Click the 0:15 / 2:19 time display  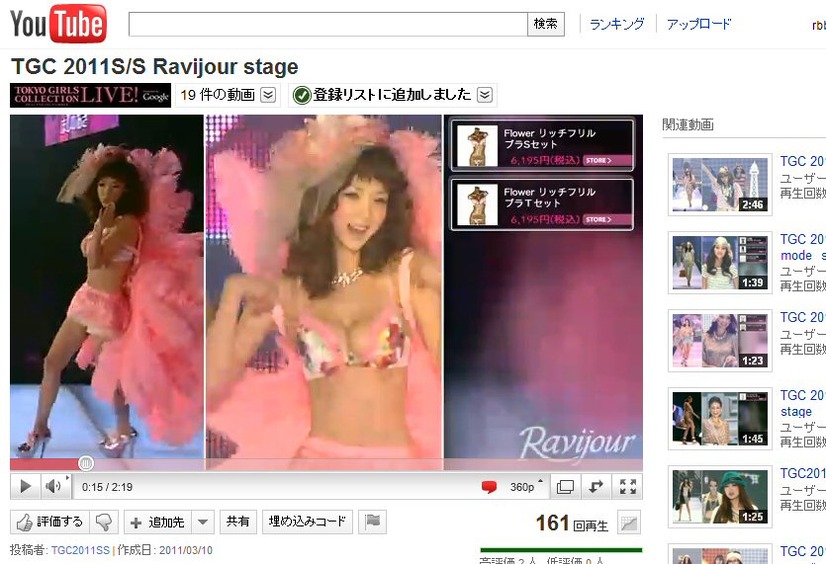[107, 487]
